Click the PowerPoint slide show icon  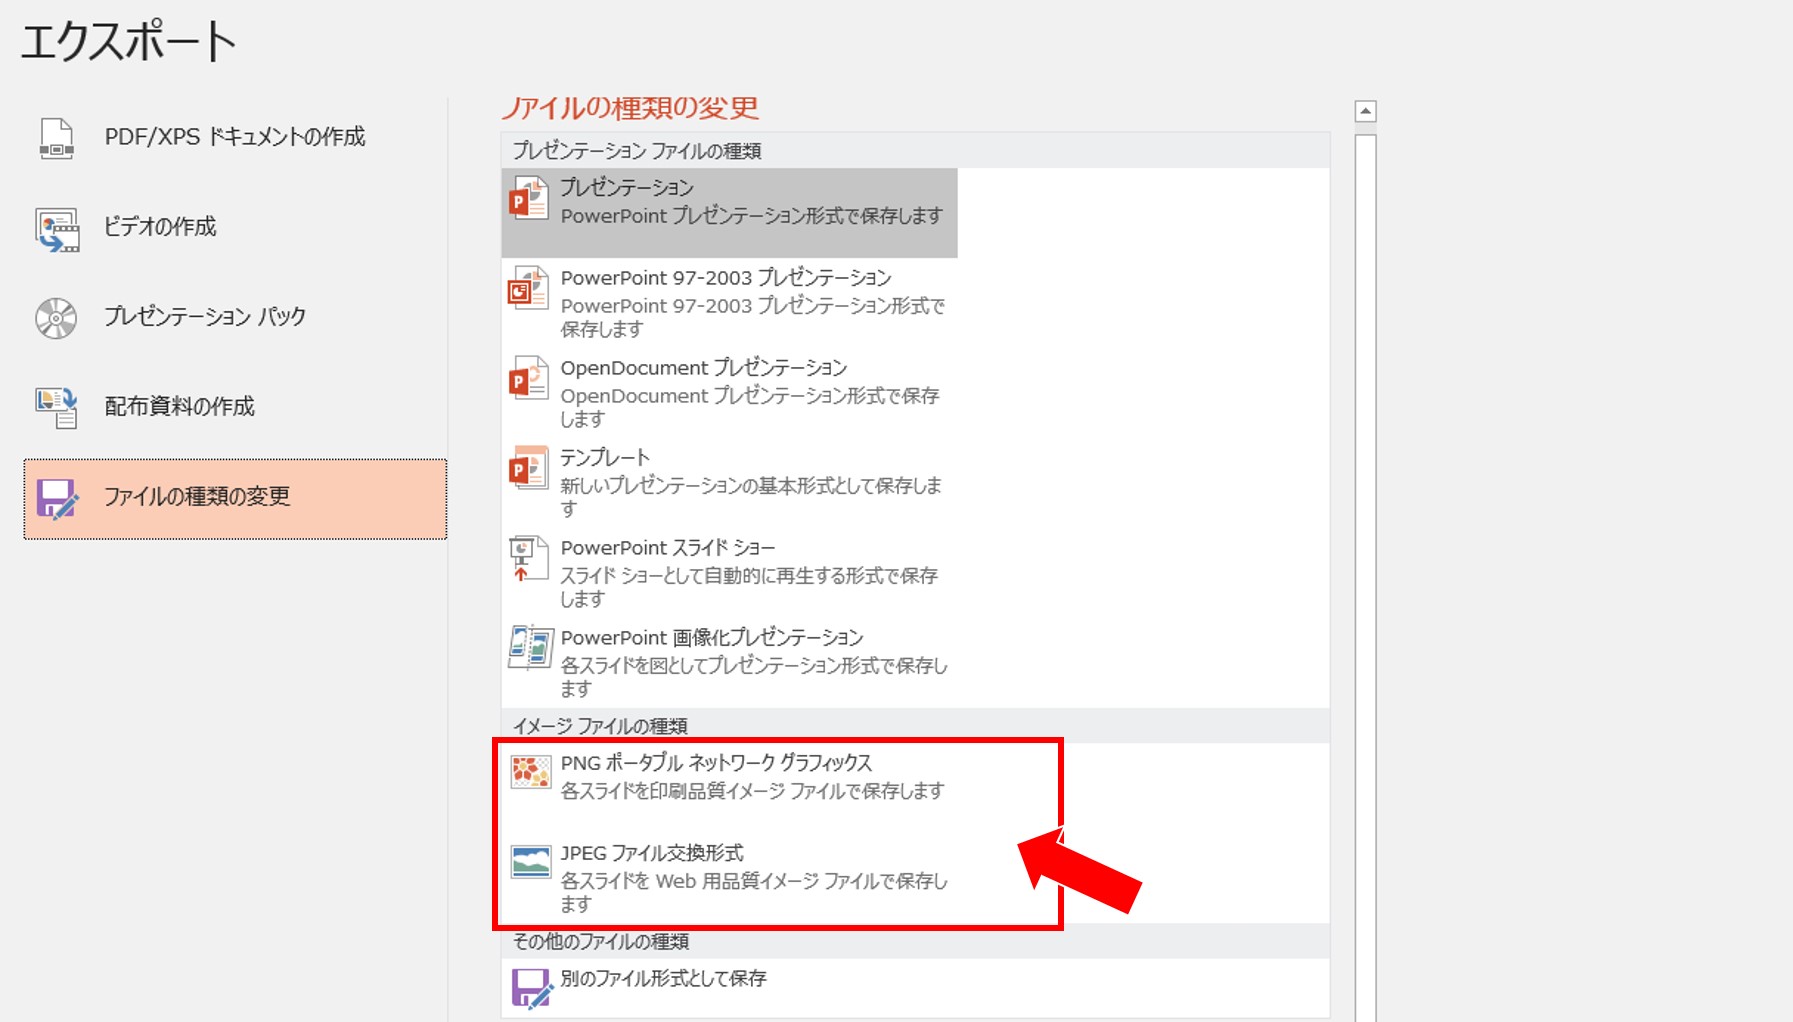529,558
